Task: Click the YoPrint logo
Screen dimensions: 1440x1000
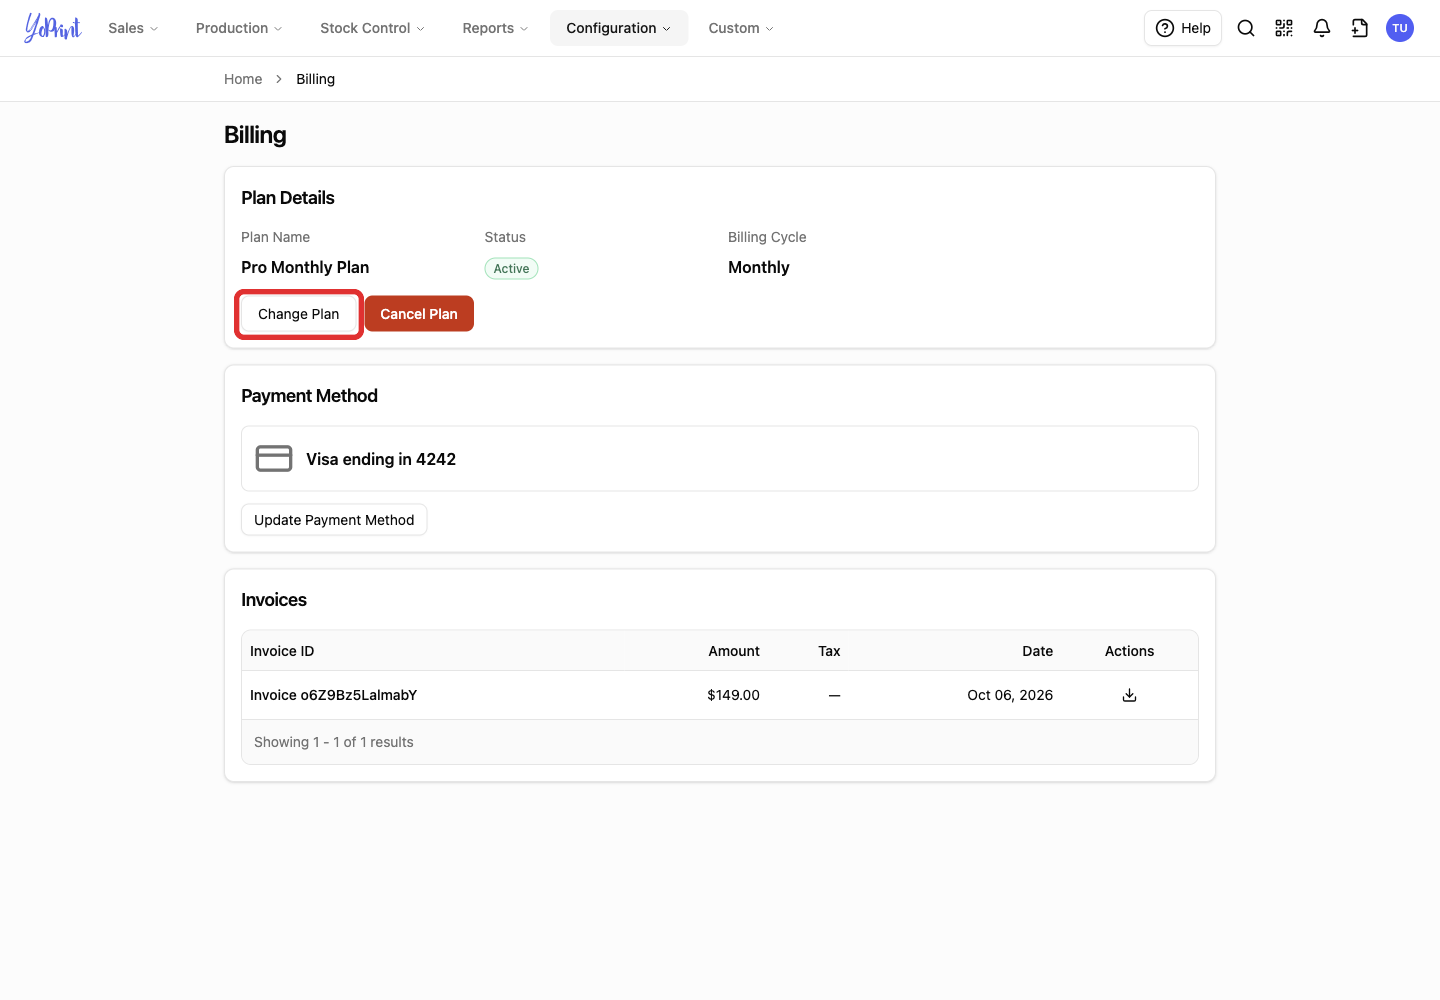Action: coord(53,28)
